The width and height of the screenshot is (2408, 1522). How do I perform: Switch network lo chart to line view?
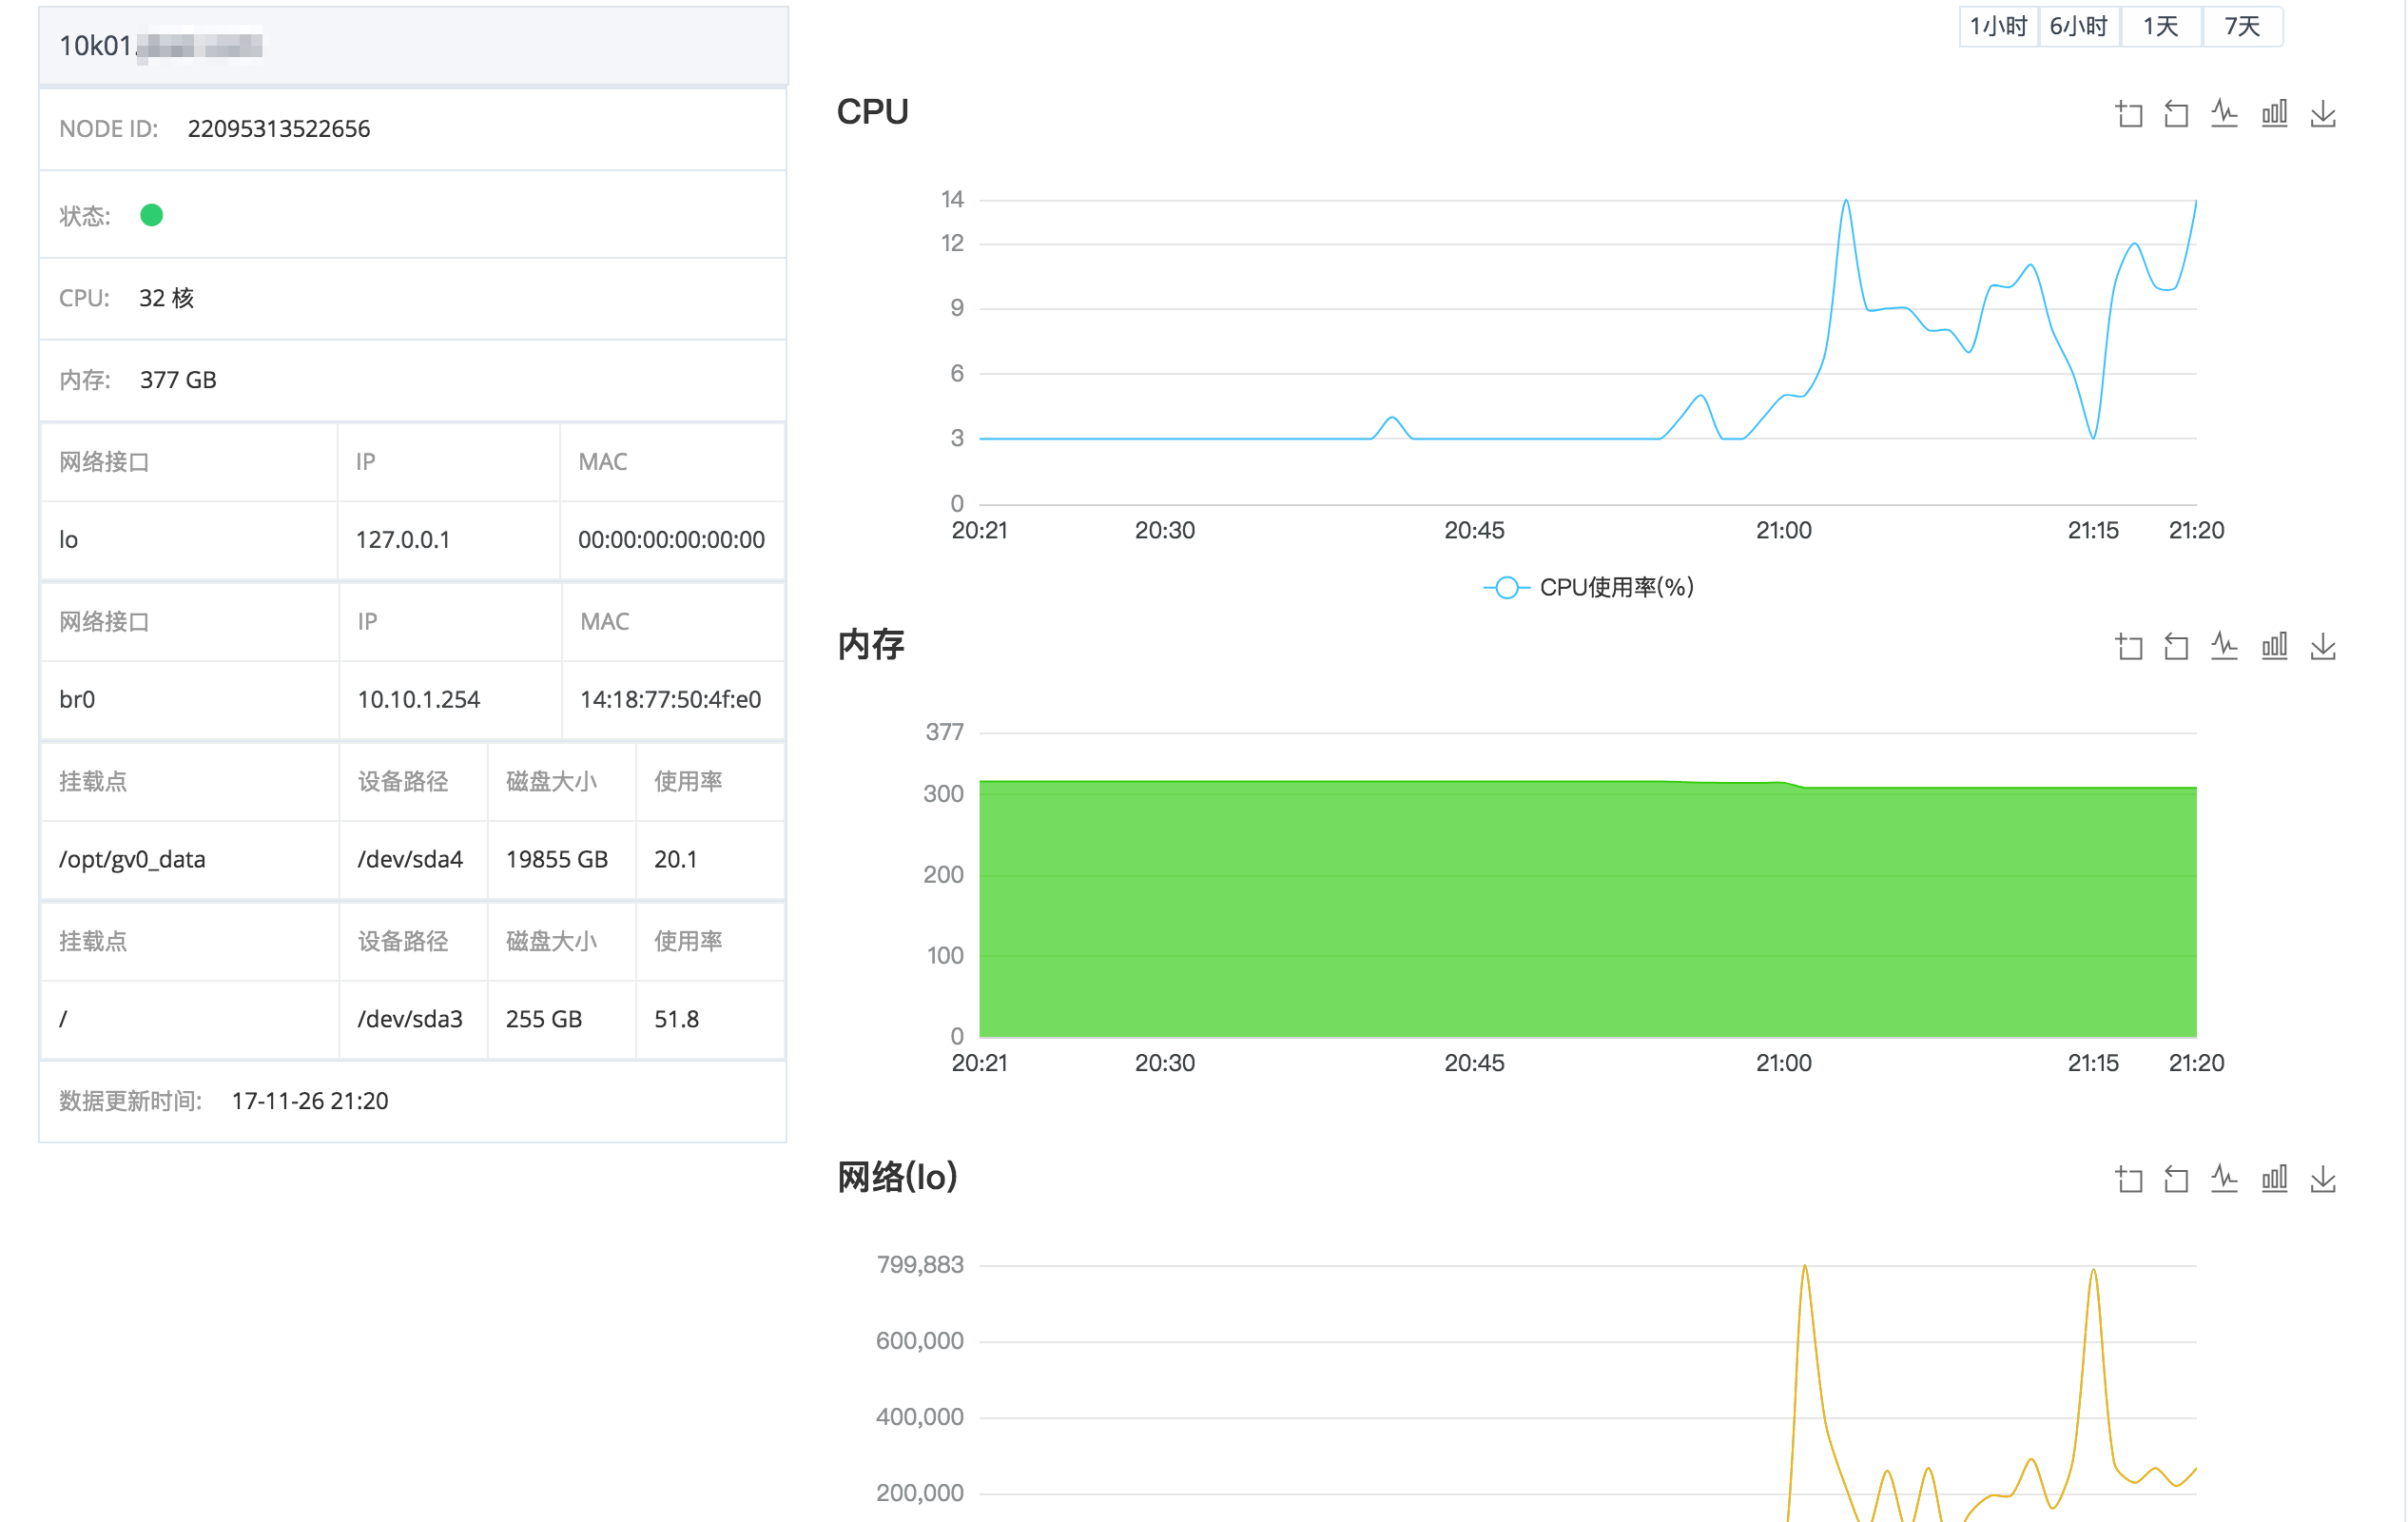pyautogui.click(x=2224, y=1178)
